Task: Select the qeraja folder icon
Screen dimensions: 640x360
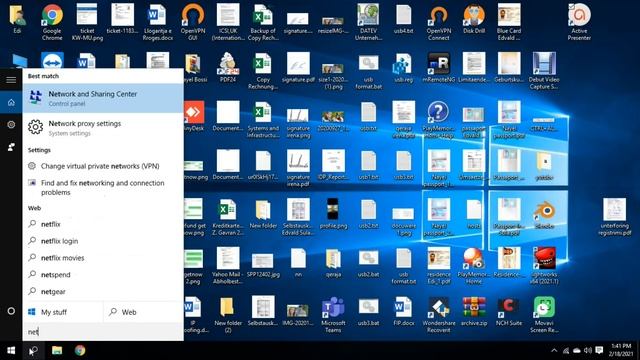Action: pyautogui.click(x=333, y=262)
